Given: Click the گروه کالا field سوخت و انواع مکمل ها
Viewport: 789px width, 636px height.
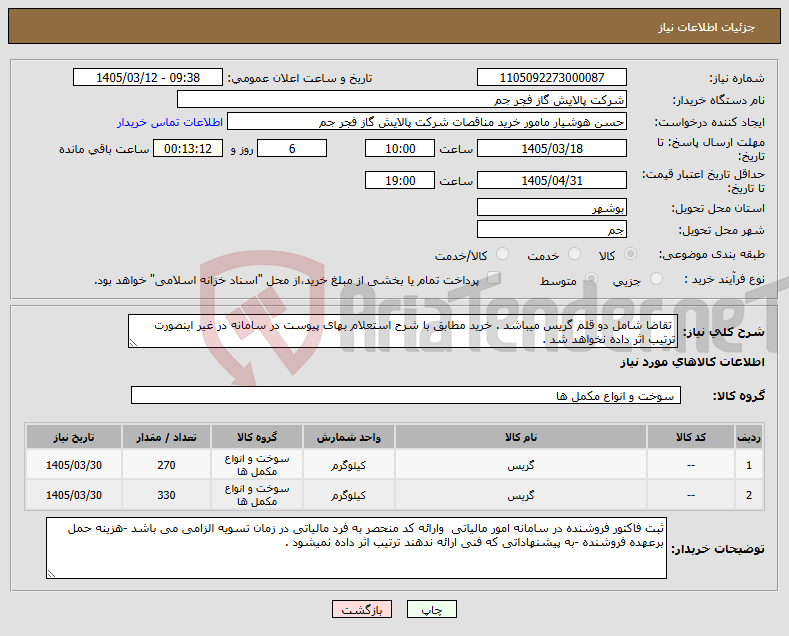Looking at the screenshot, I should 406,395.
